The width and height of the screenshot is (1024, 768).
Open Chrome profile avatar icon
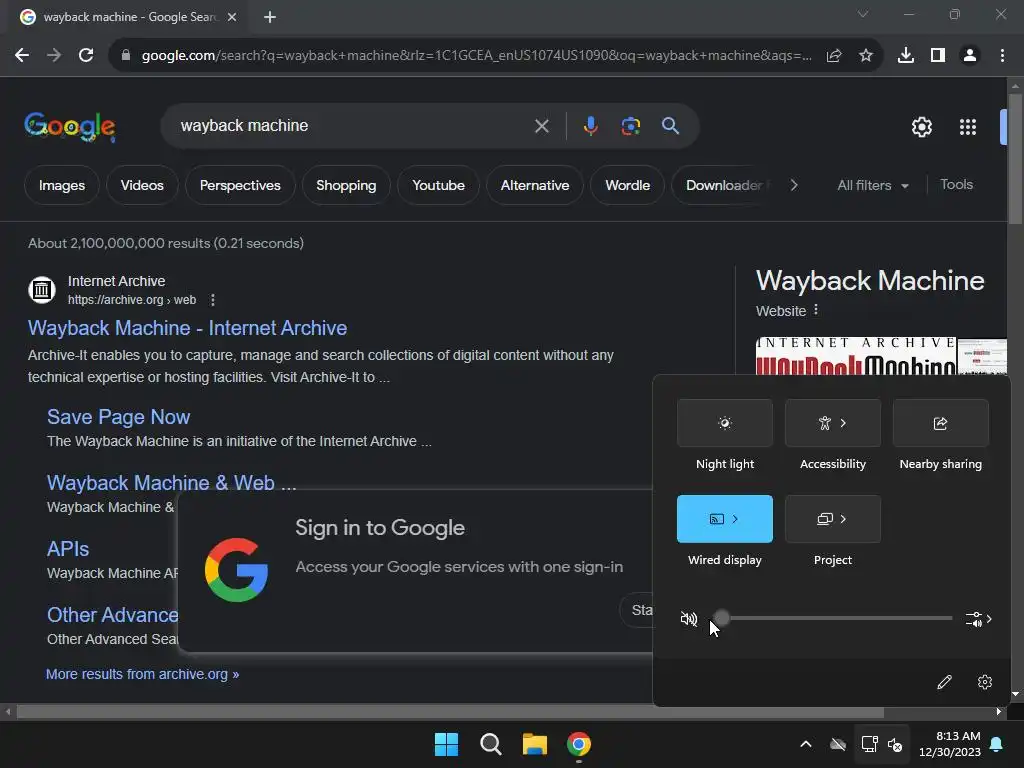970,56
